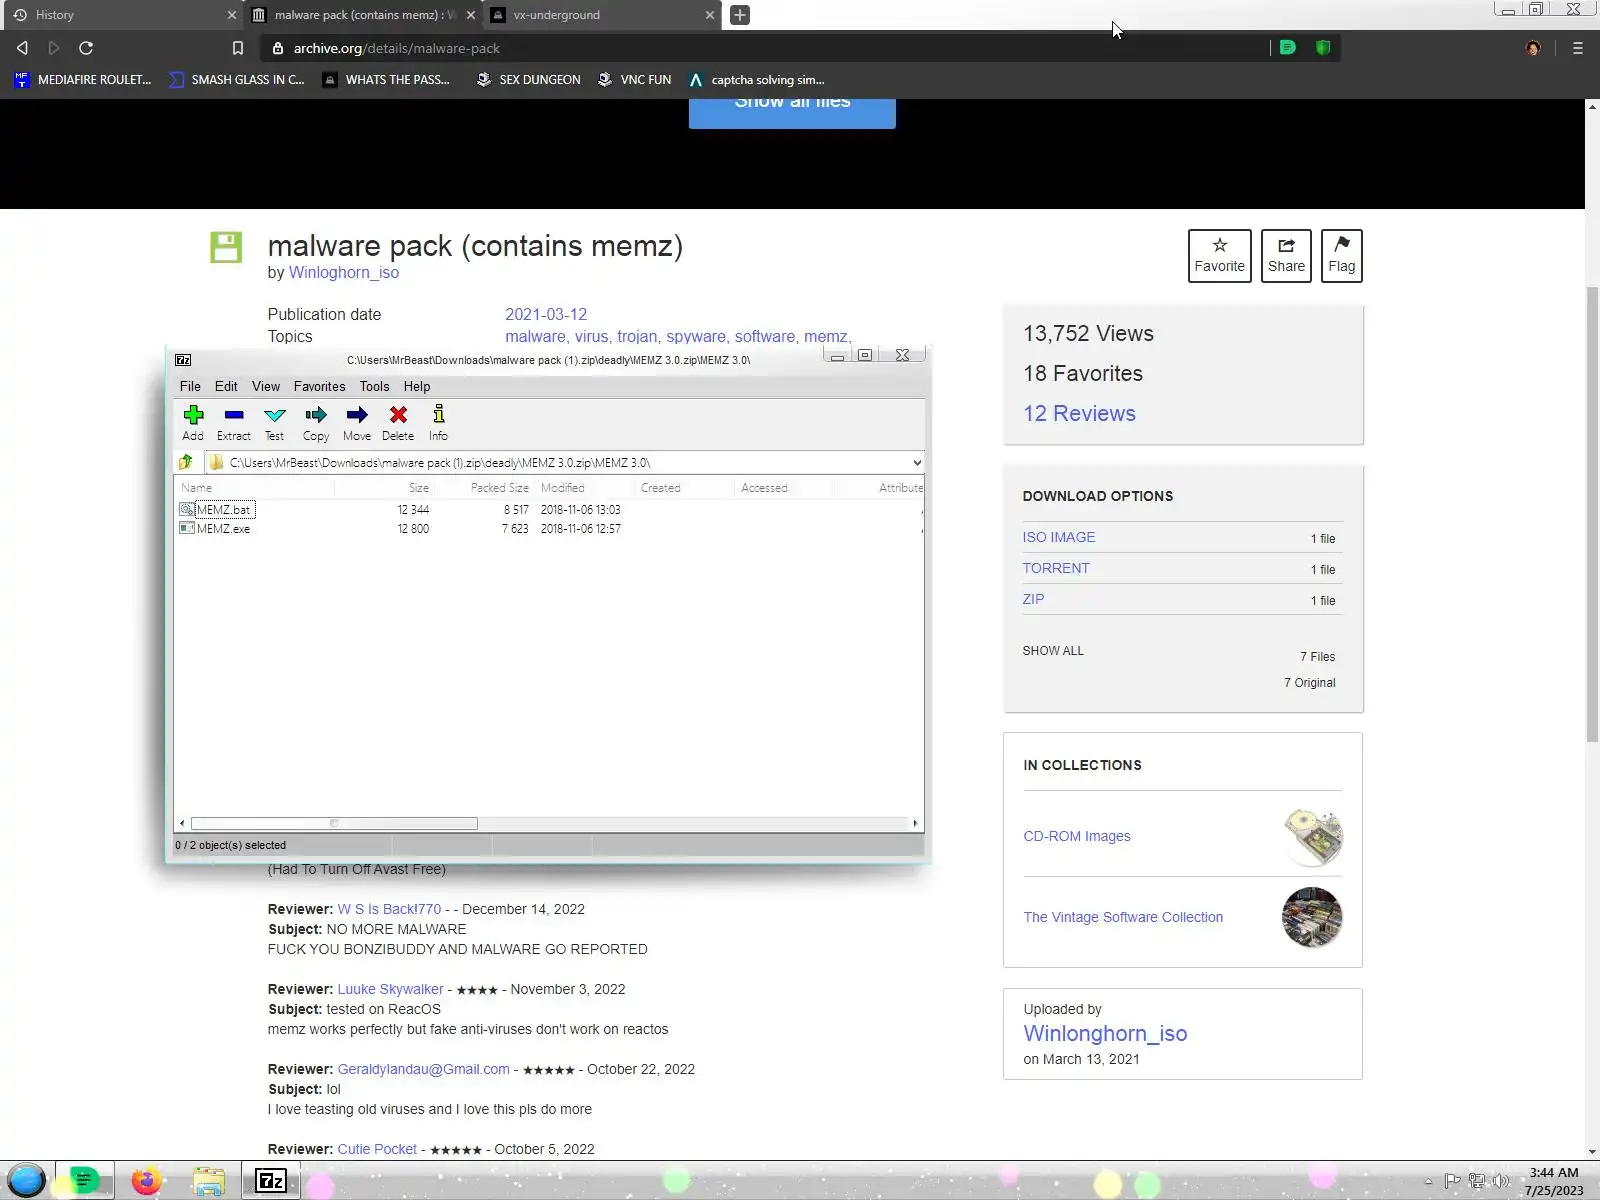Click the Share button on archive.org
The width and height of the screenshot is (1600, 1200).
(1286, 256)
